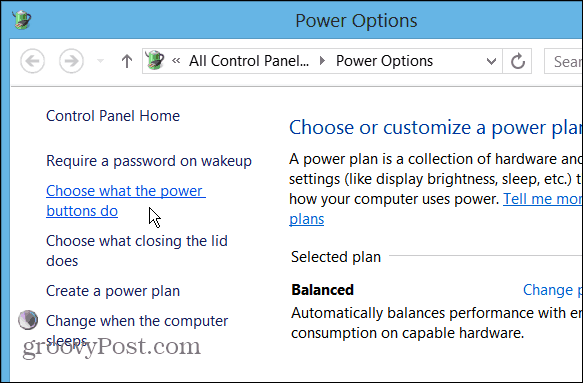Select the All Control Panel breadcrumb
583x383 pixels.
pyautogui.click(x=249, y=61)
